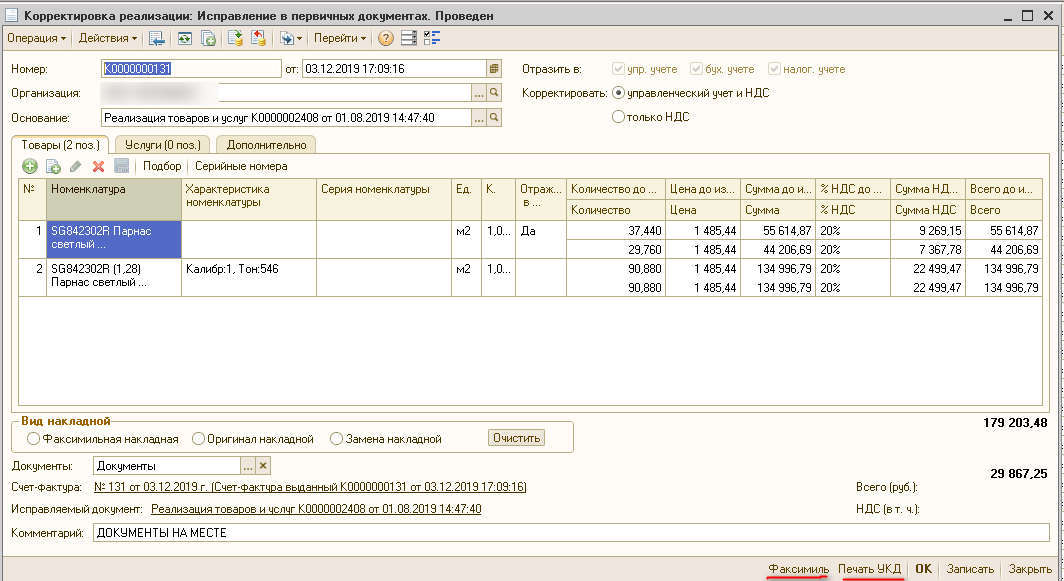Screen dimensions: 1064x581
Task: Click into the Комментарий text field
Action: pos(570,532)
